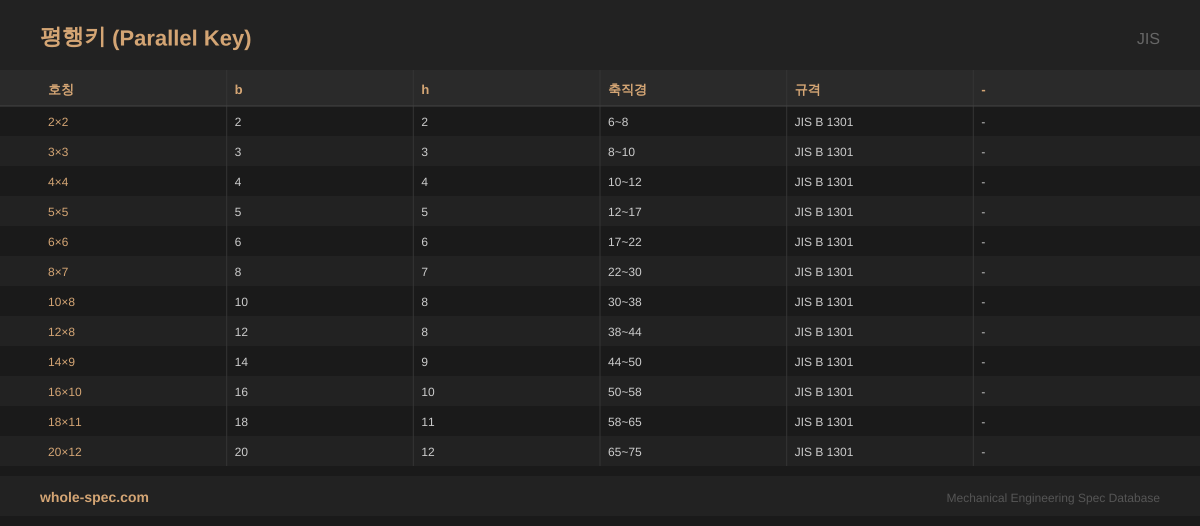The image size is (1200, 526).
Task: Click the 규격 column header
Action: (807, 89)
